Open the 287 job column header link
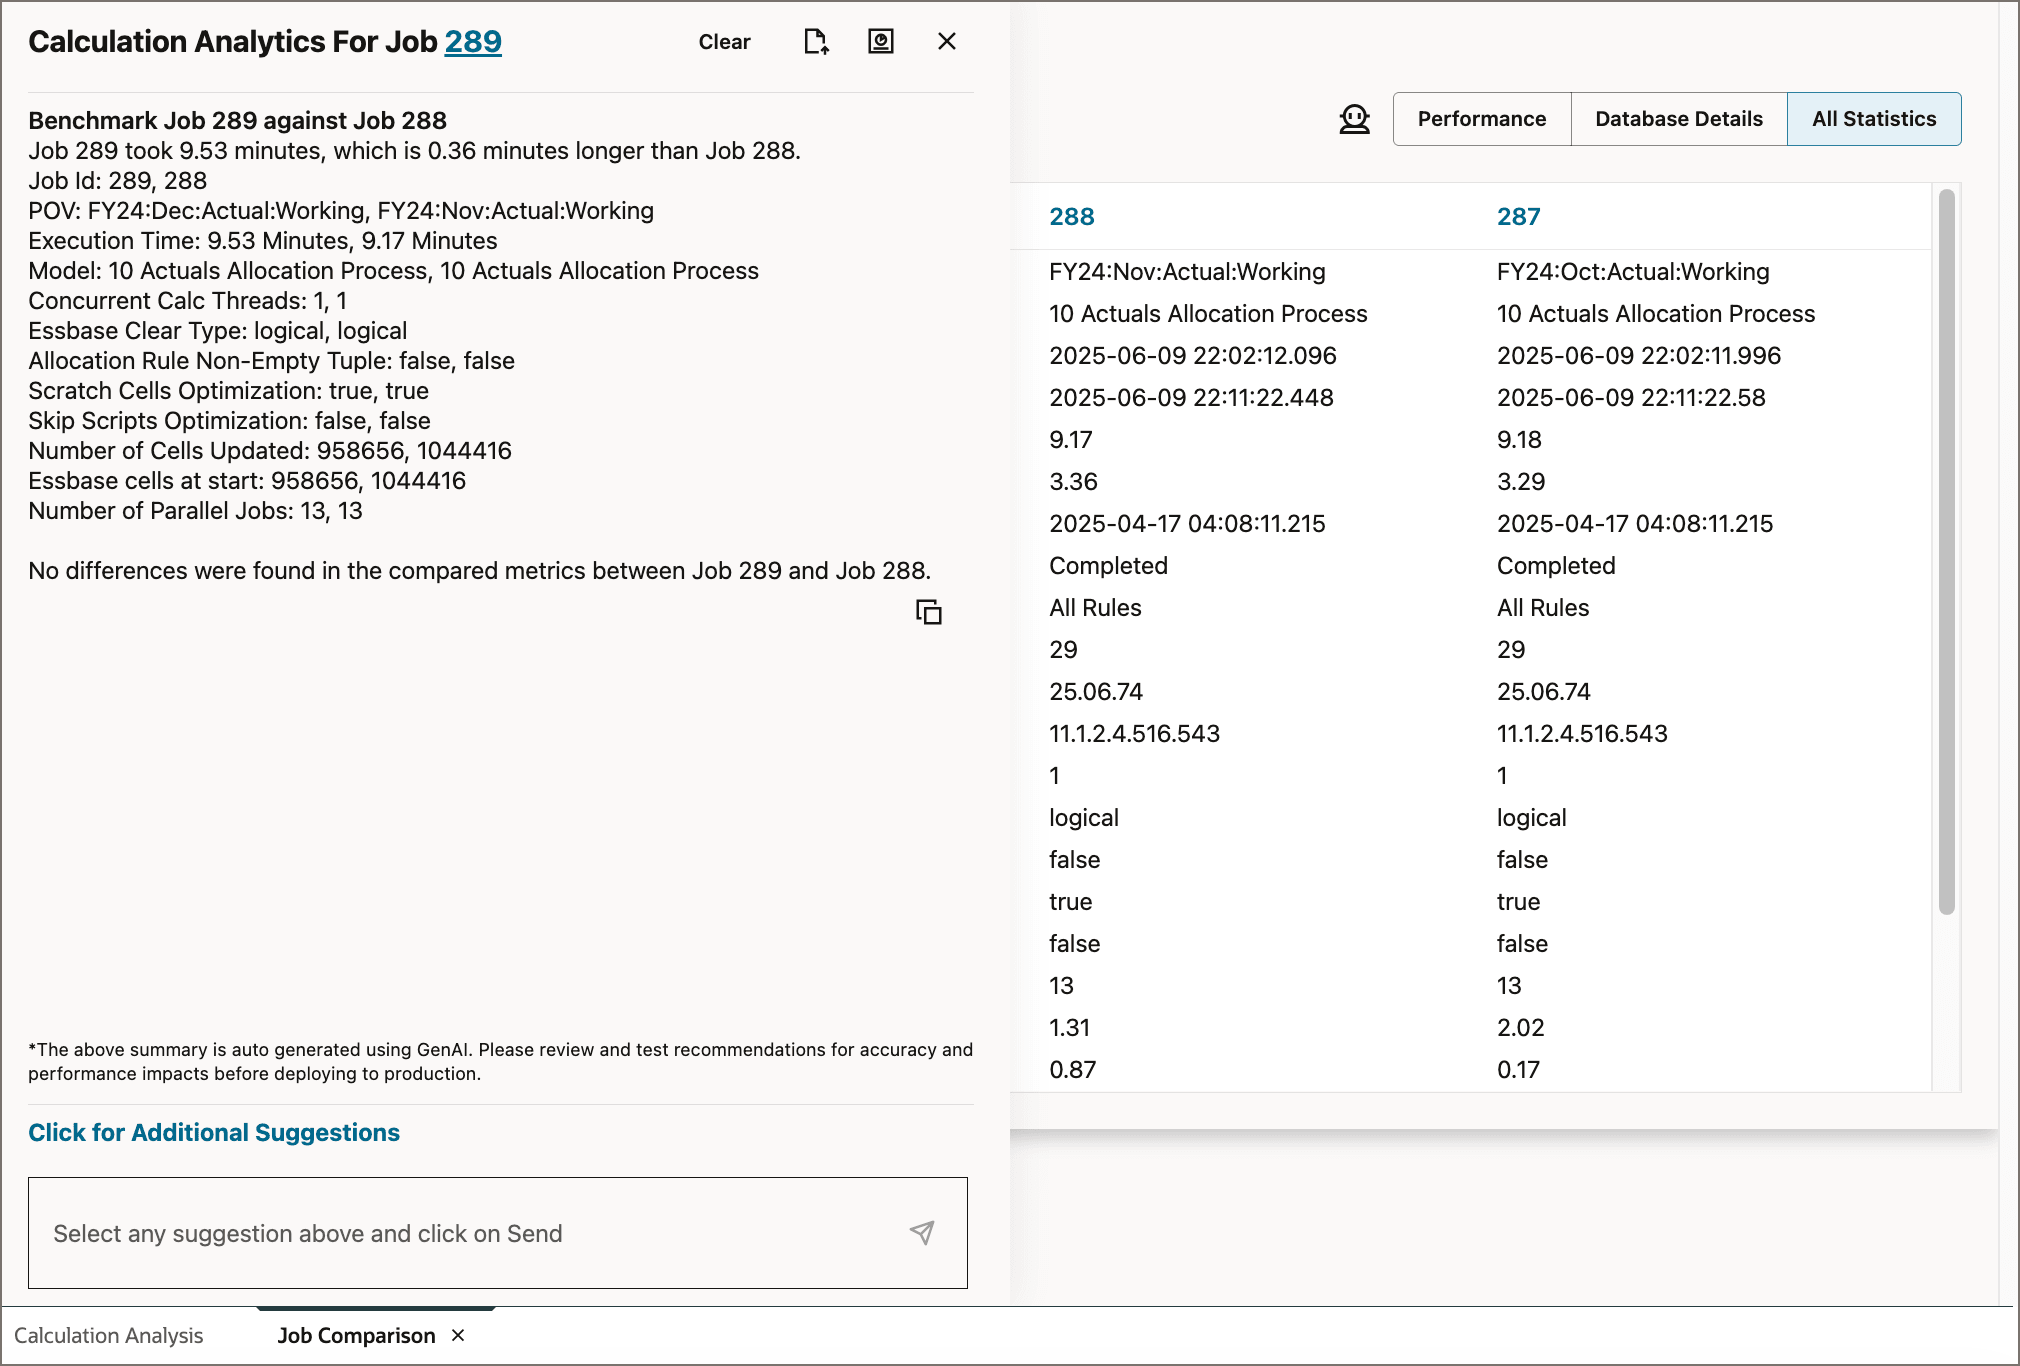2020x1366 pixels. point(1518,216)
